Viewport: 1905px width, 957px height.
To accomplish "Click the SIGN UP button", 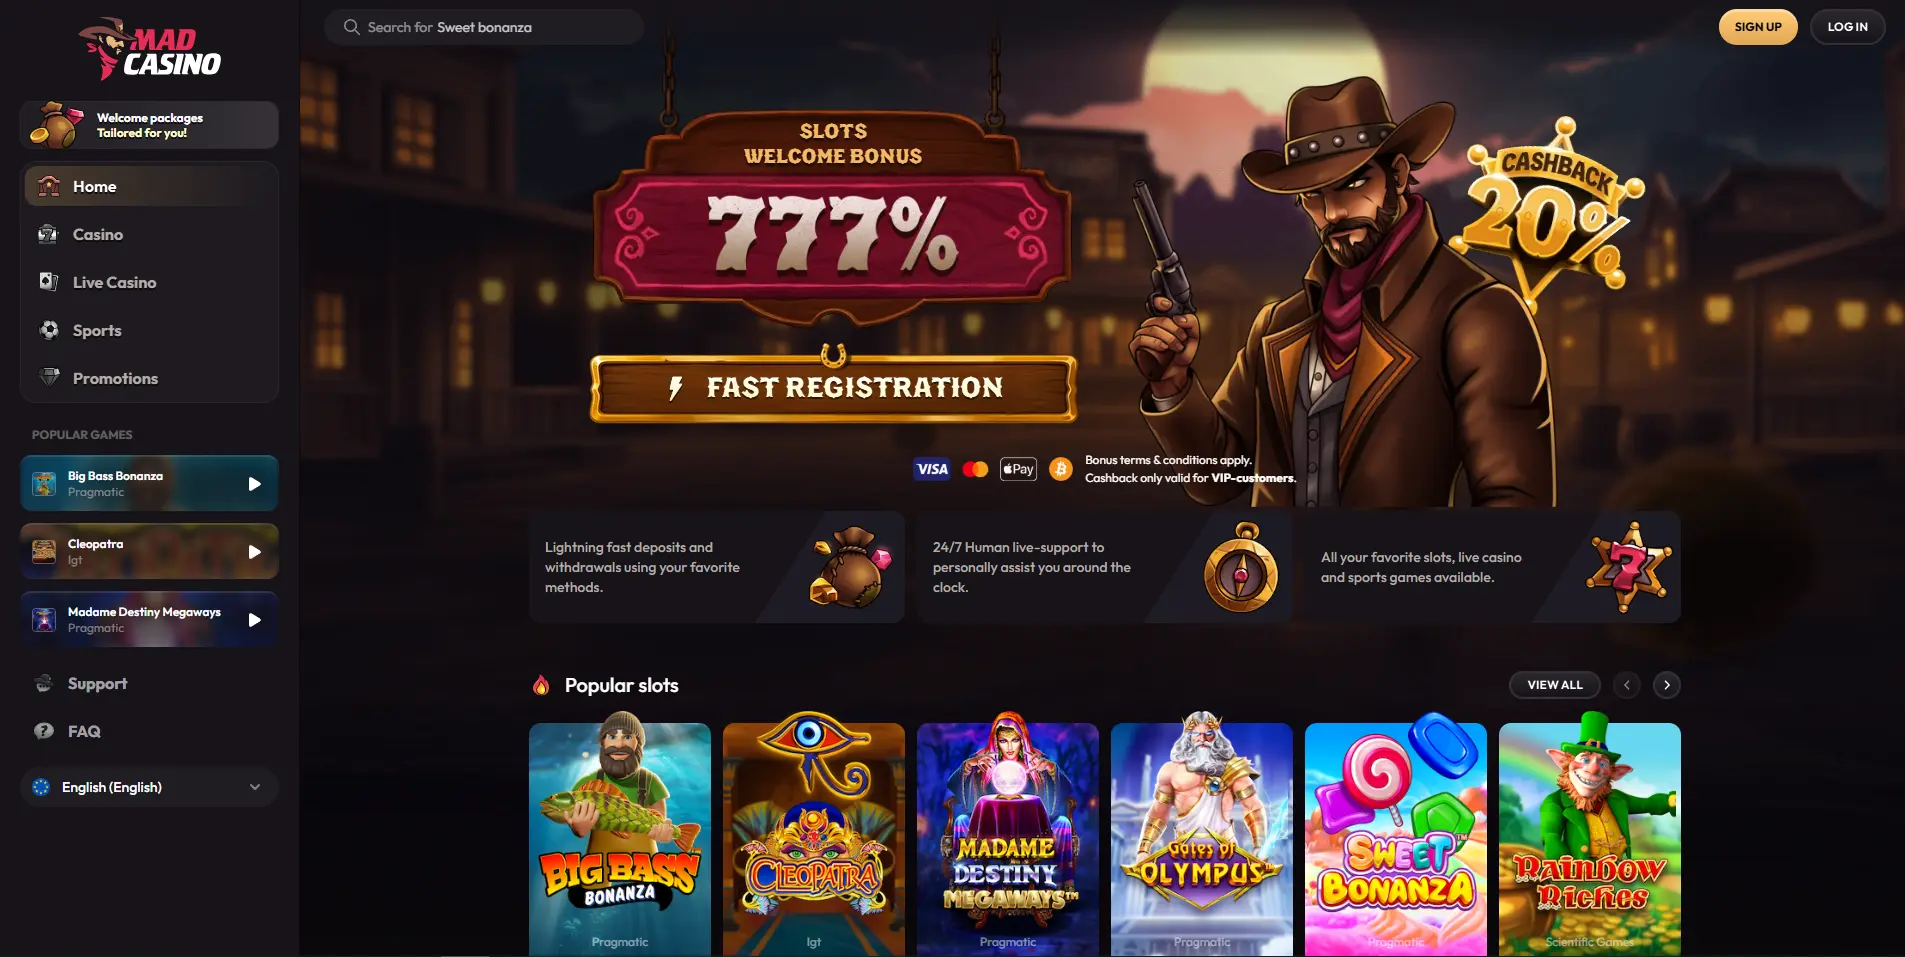I will tap(1758, 27).
